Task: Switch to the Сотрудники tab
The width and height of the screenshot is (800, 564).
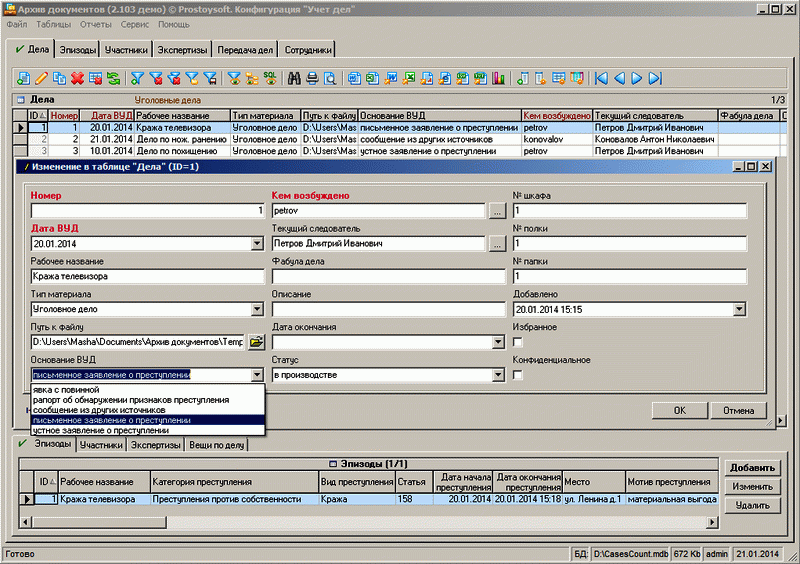Action: pyautogui.click(x=308, y=49)
